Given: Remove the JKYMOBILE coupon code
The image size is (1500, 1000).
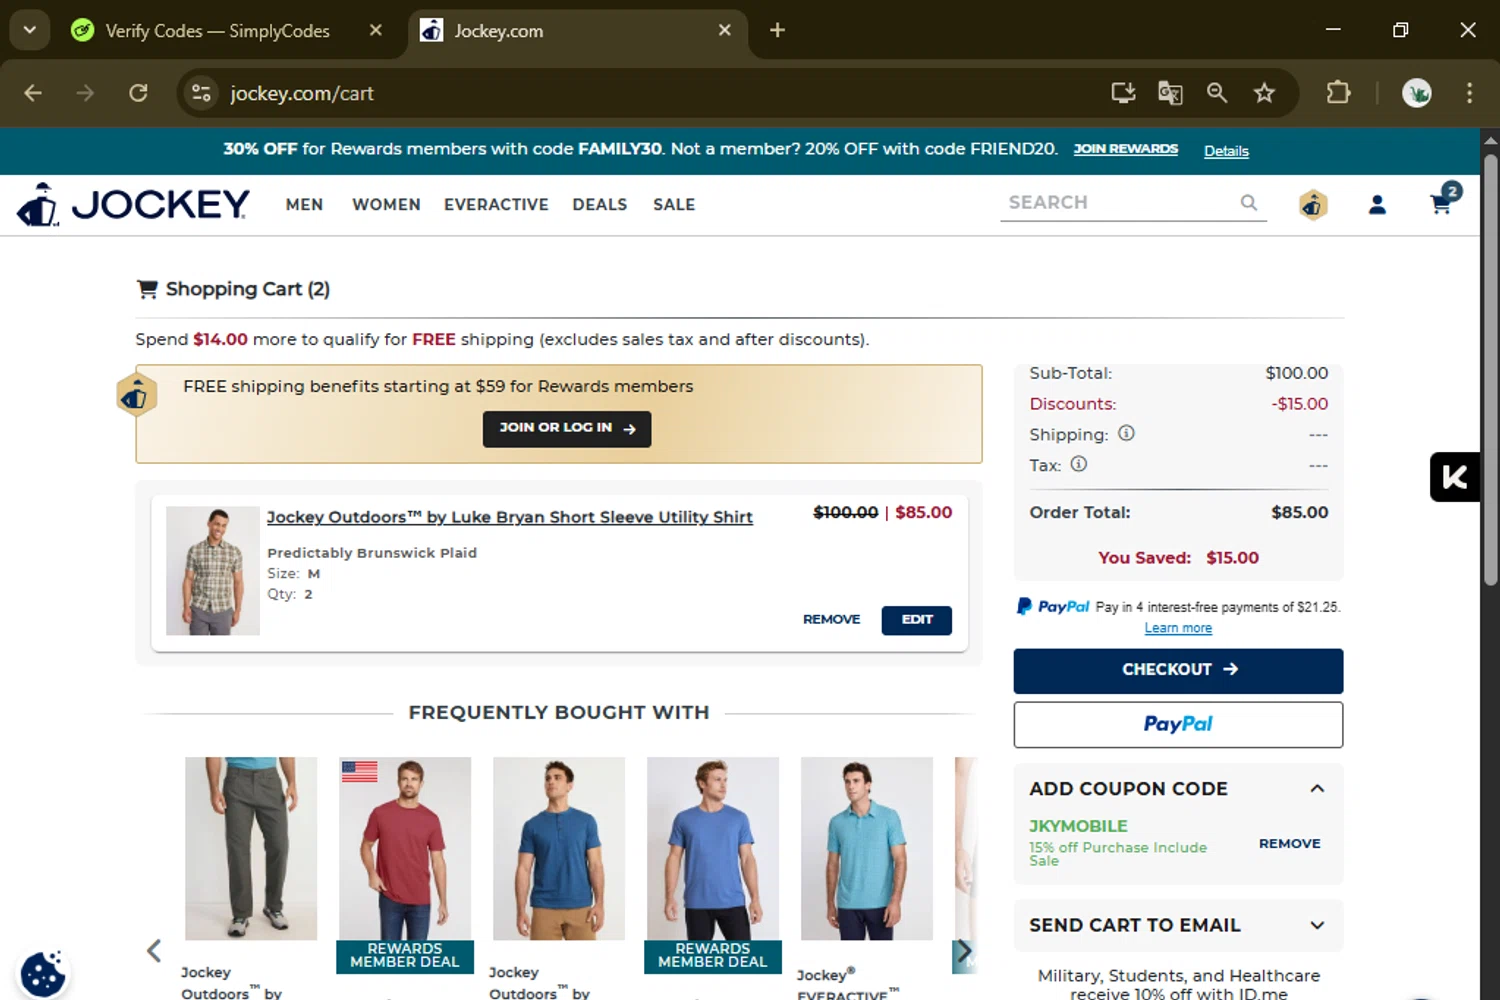Looking at the screenshot, I should [1289, 844].
